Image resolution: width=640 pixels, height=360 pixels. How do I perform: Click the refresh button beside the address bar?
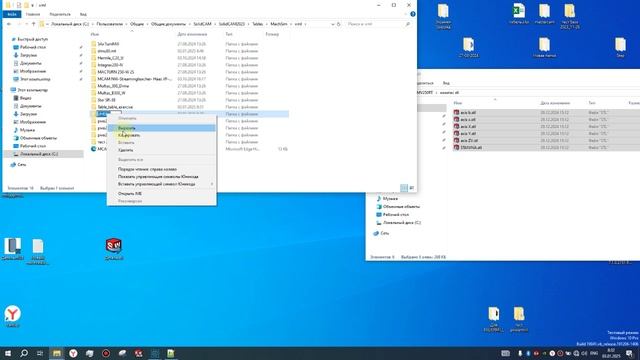tap(338, 24)
